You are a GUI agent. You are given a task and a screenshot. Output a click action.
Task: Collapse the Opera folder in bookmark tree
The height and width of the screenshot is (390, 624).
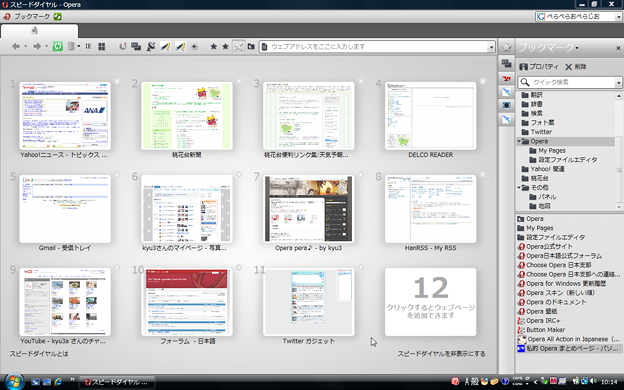pos(519,141)
